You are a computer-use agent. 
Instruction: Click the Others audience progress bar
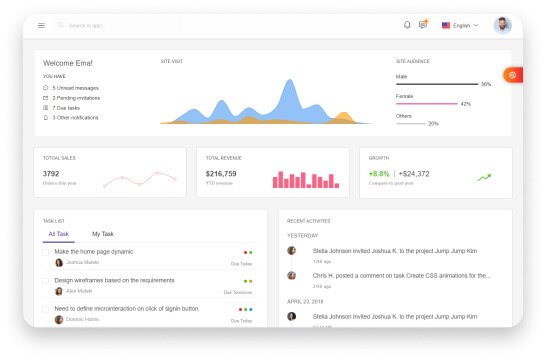(x=411, y=124)
